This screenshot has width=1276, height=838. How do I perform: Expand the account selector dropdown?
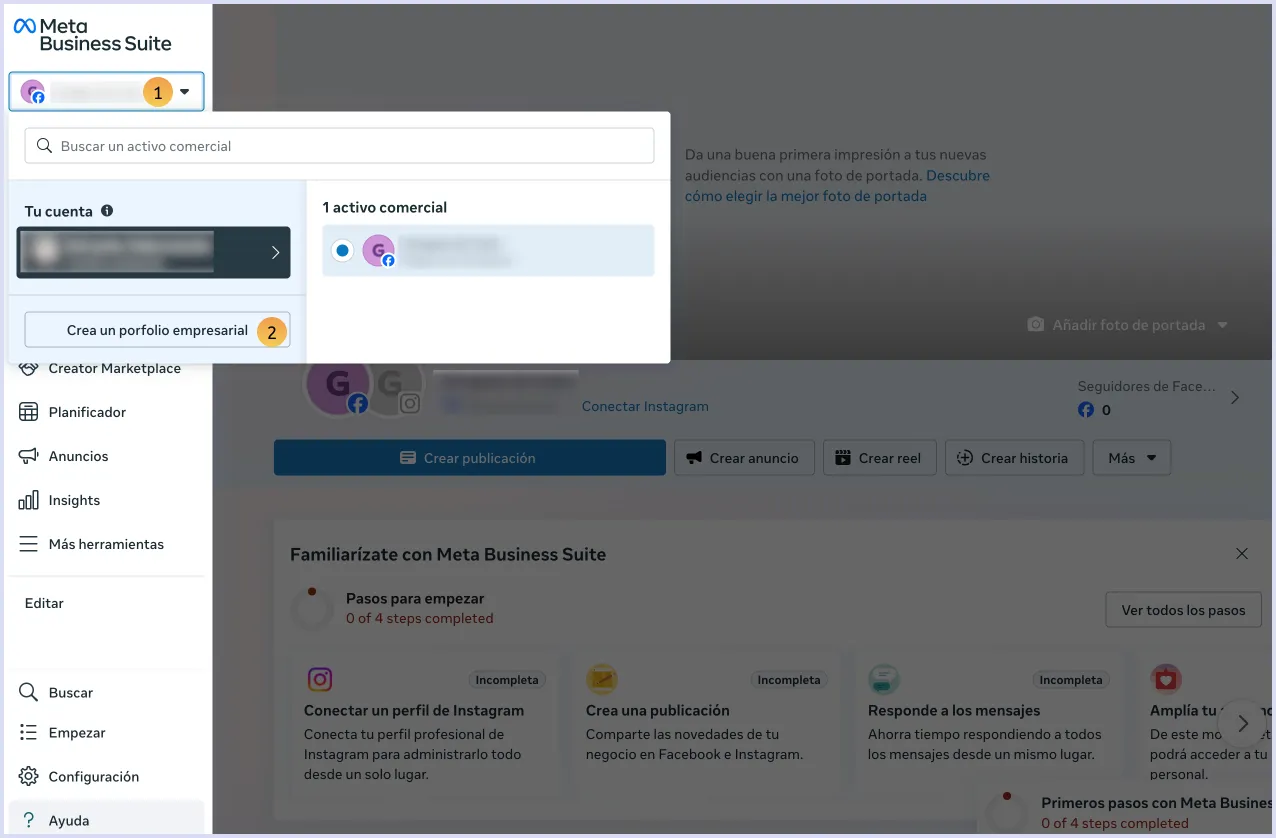pos(184,92)
